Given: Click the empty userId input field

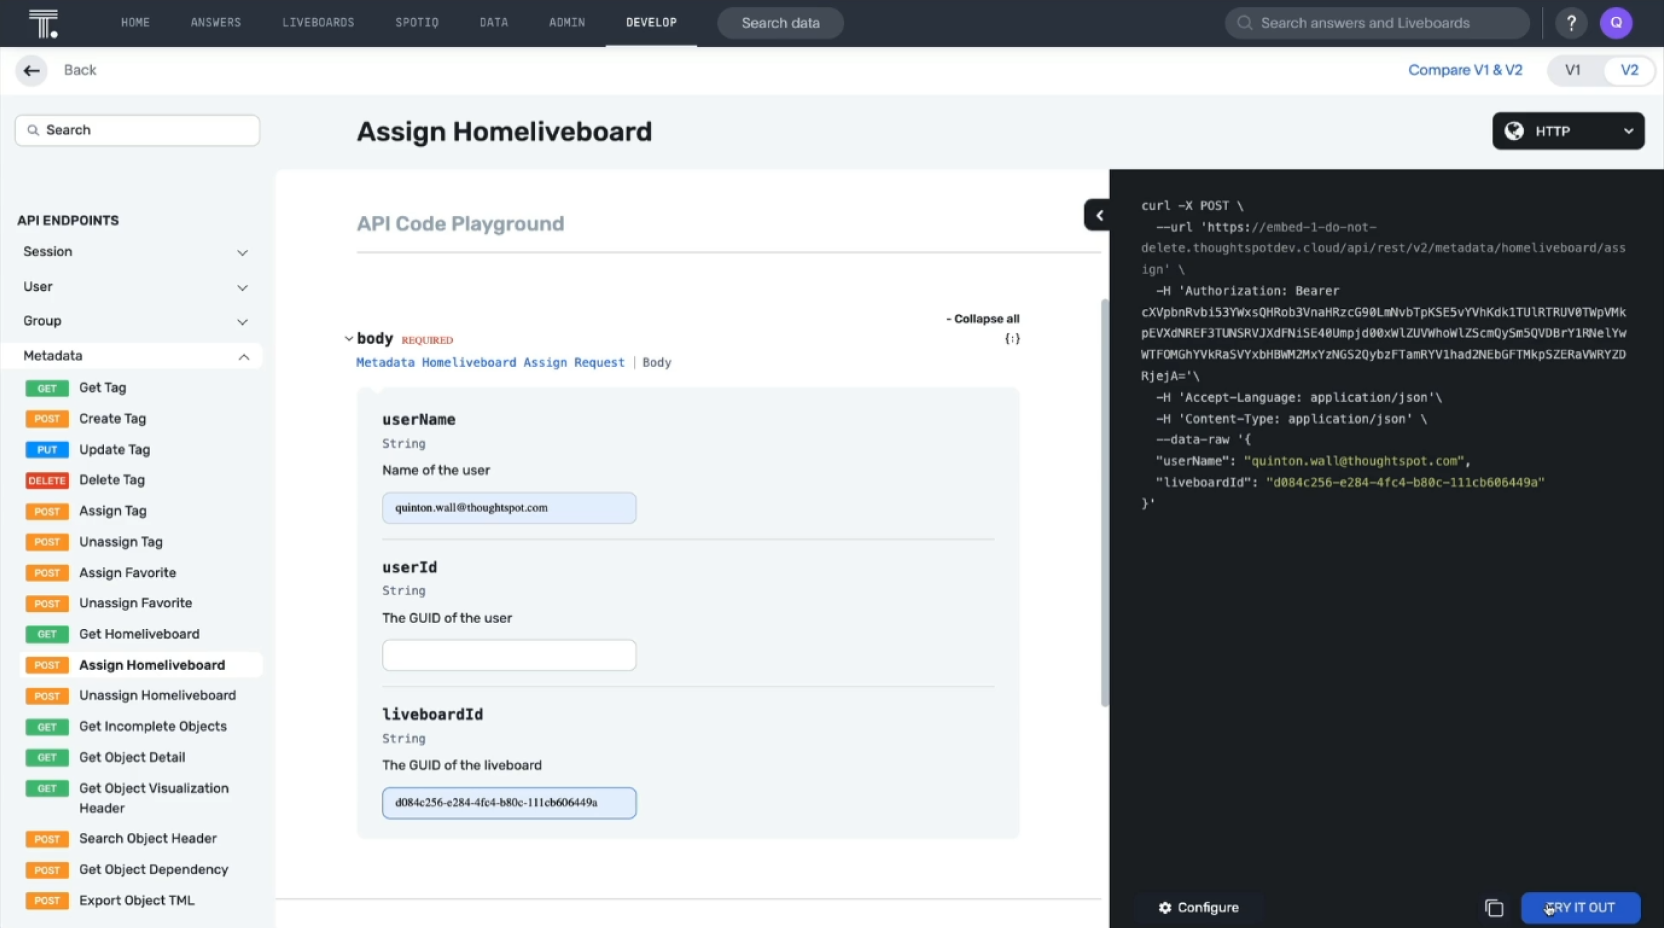Looking at the screenshot, I should click(x=509, y=655).
